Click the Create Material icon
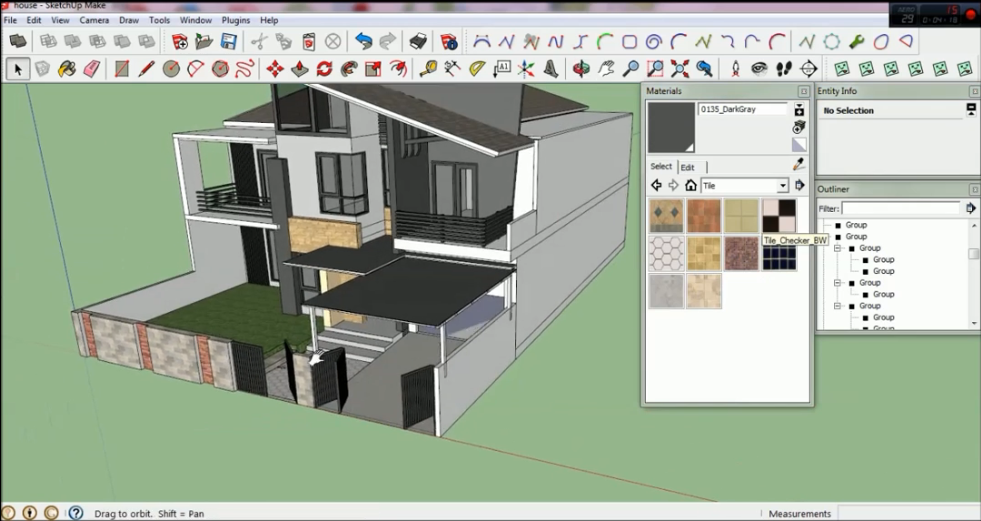 point(799,128)
